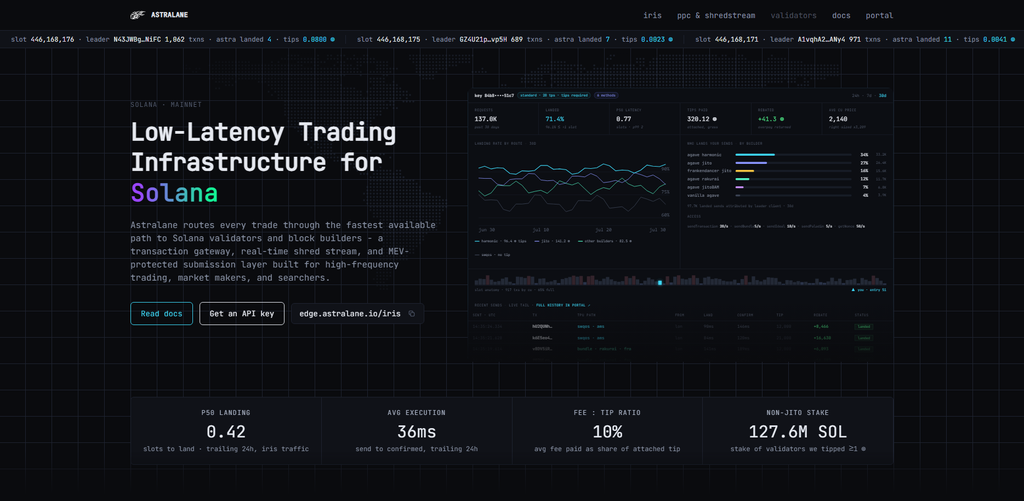Open the iris nav item
Screen dimensions: 1024x501
click(652, 15)
